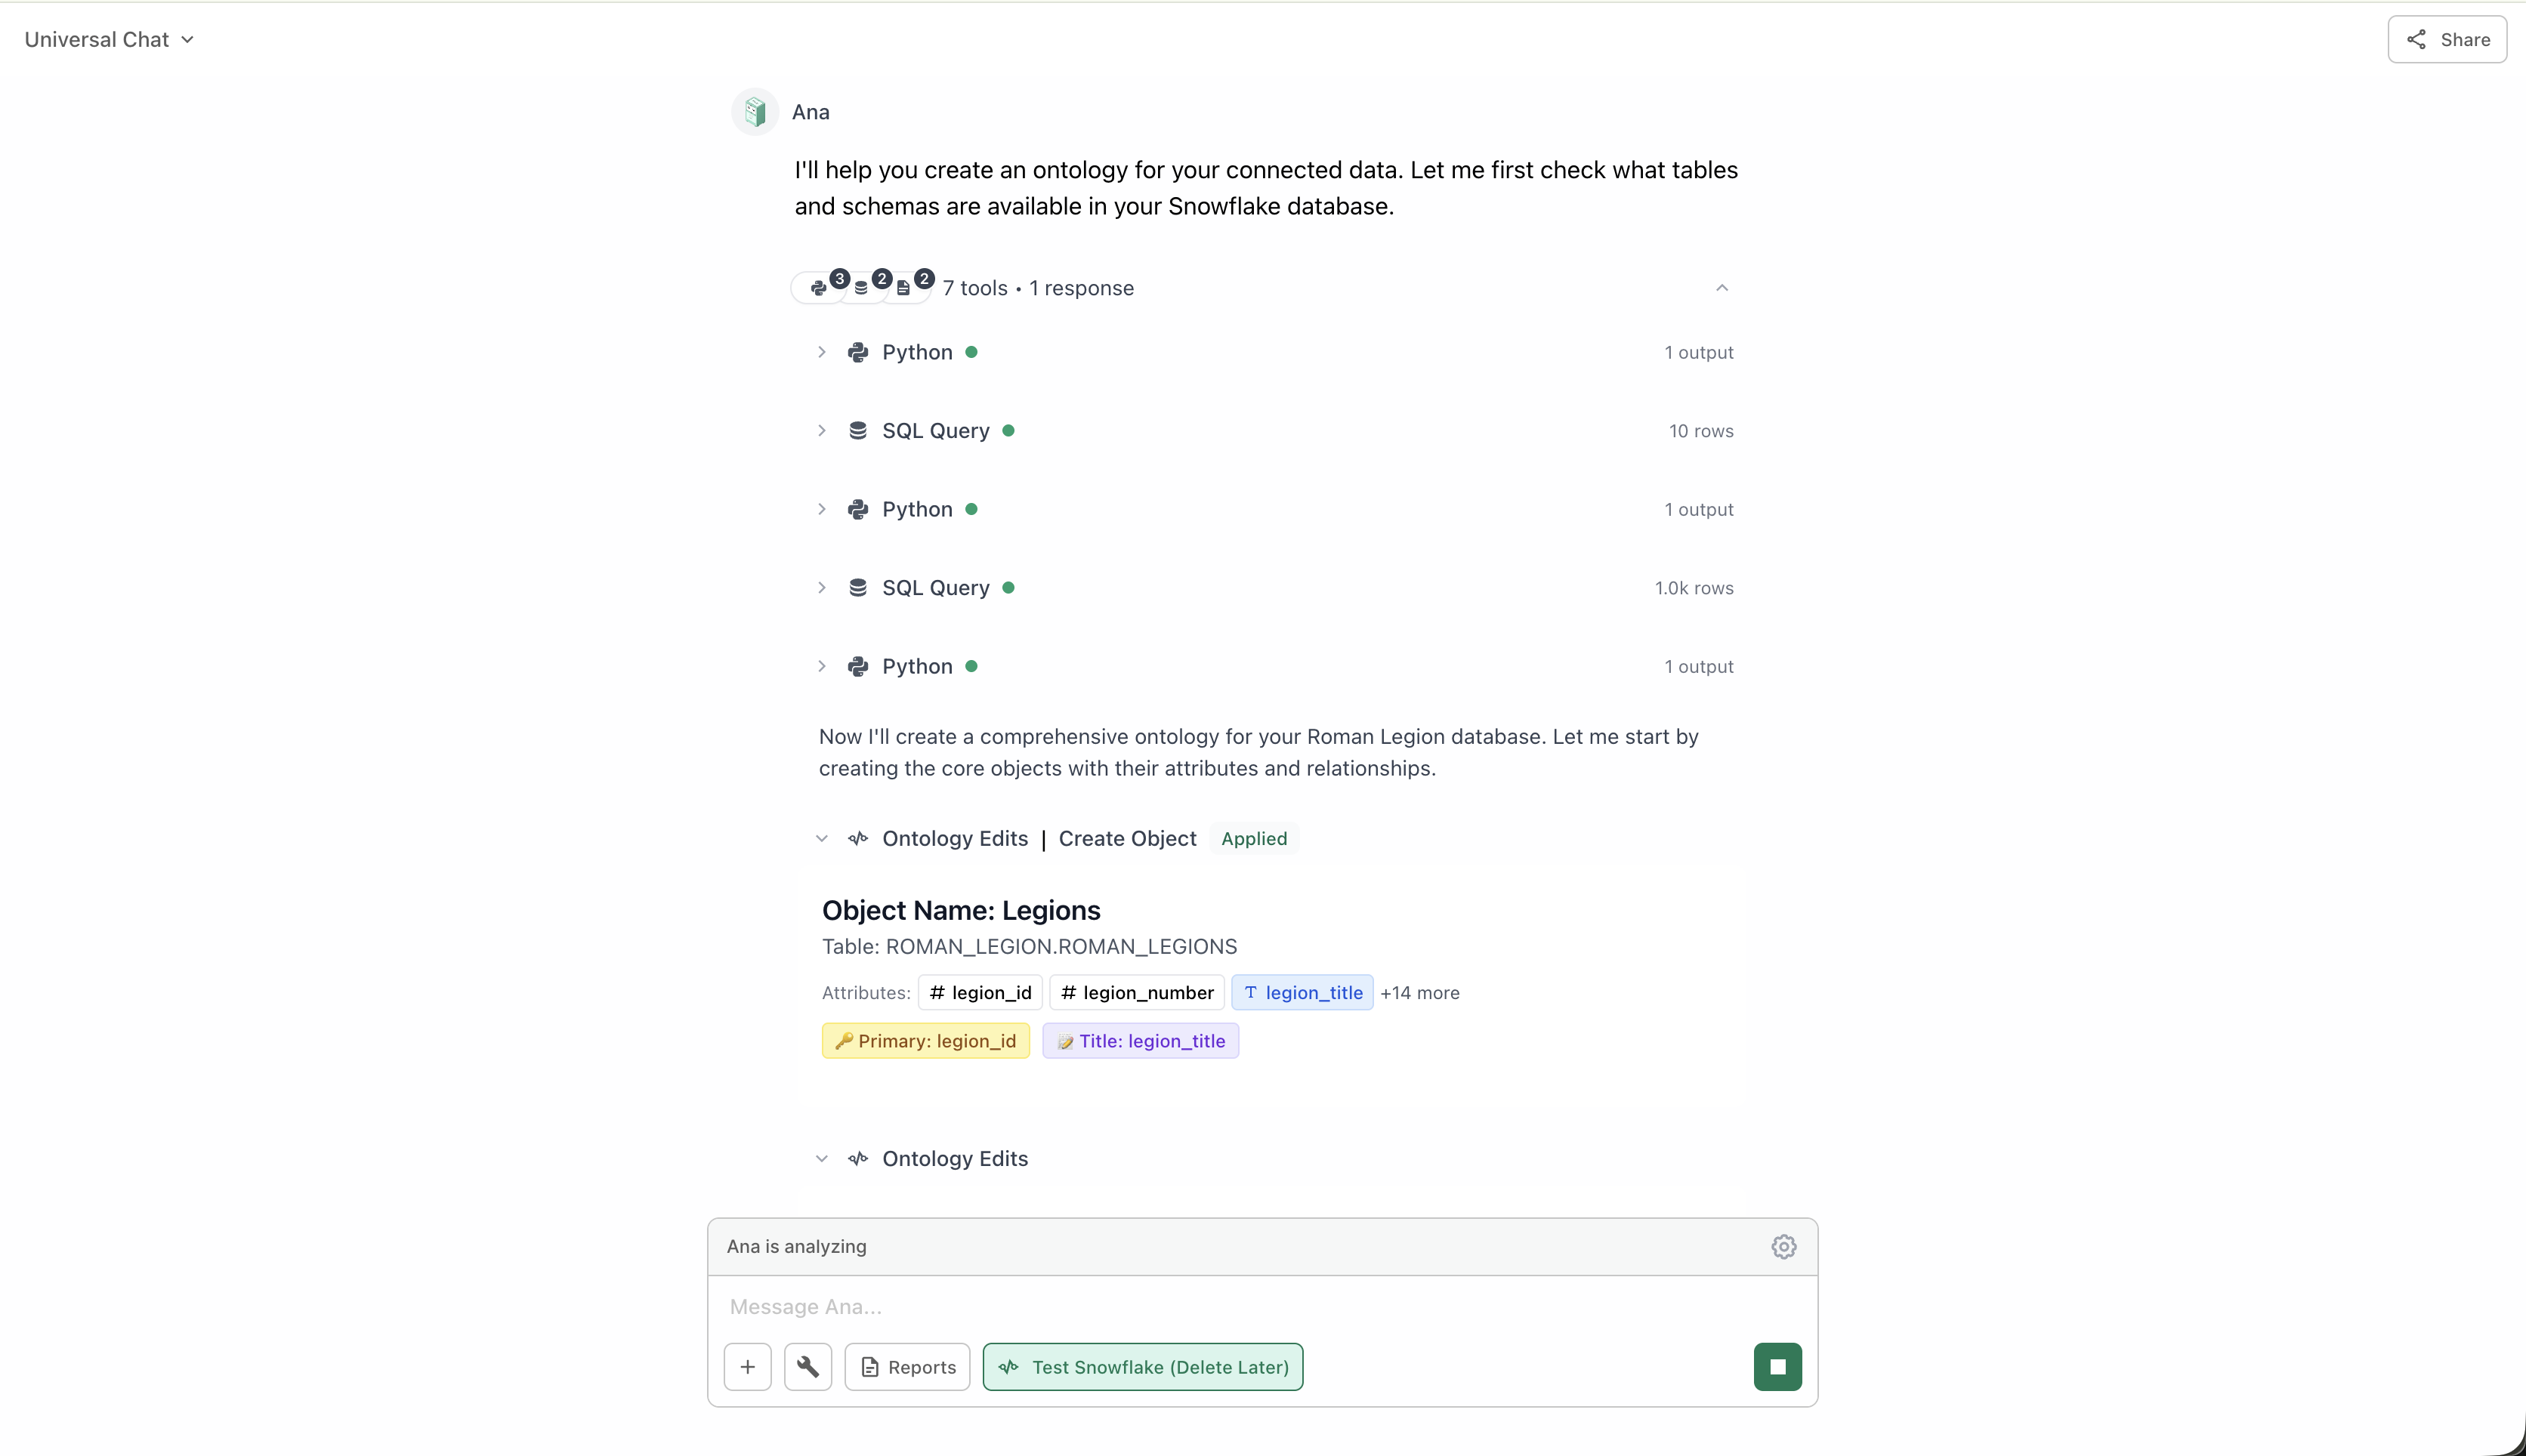This screenshot has height=1456, width=2526.
Task: Click the SQL database icon in tool summary
Action: tap(861, 289)
